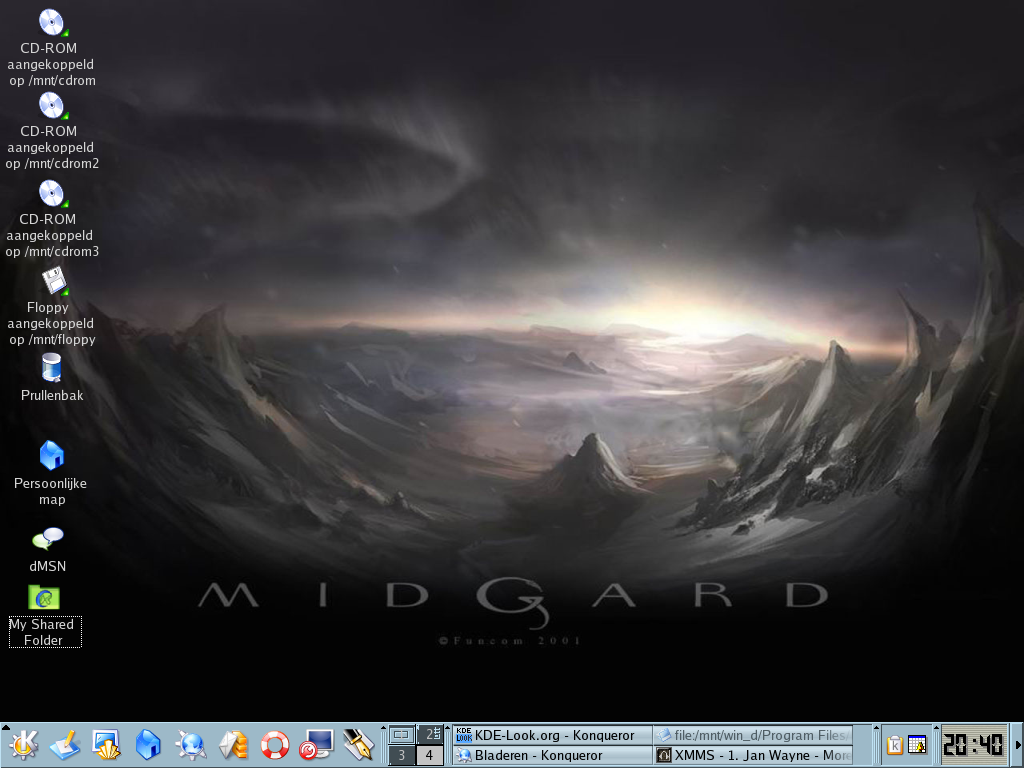
Task: Select the 'Prullenbak' label text
Action: (x=52, y=395)
